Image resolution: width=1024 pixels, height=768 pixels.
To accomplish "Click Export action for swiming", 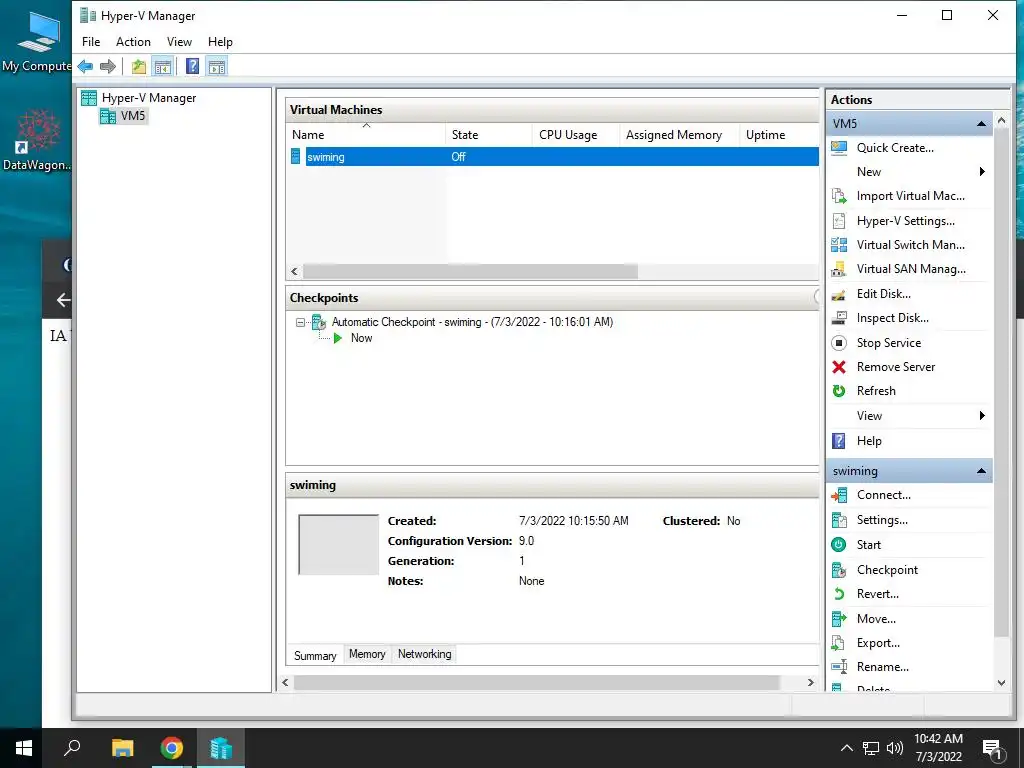I will click(x=878, y=643).
